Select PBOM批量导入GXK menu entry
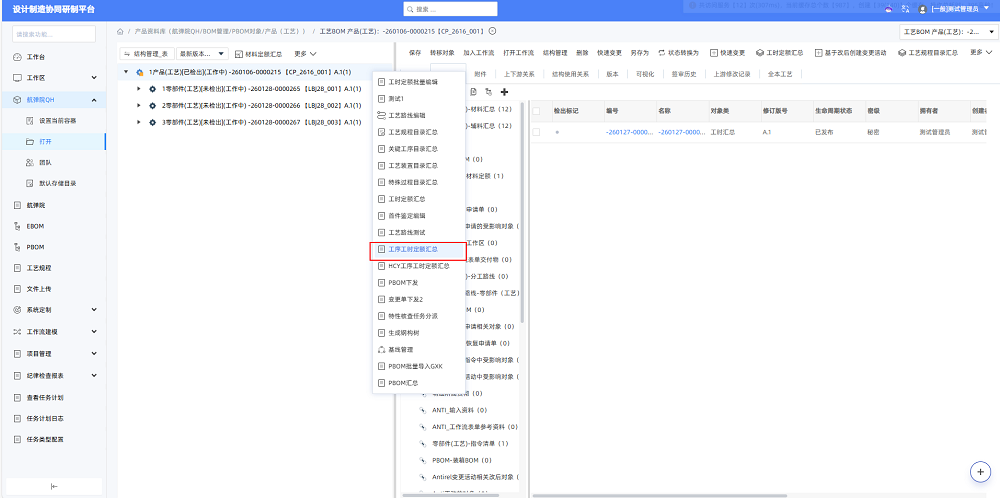Image resolution: width=1000 pixels, height=498 pixels. (x=418, y=366)
